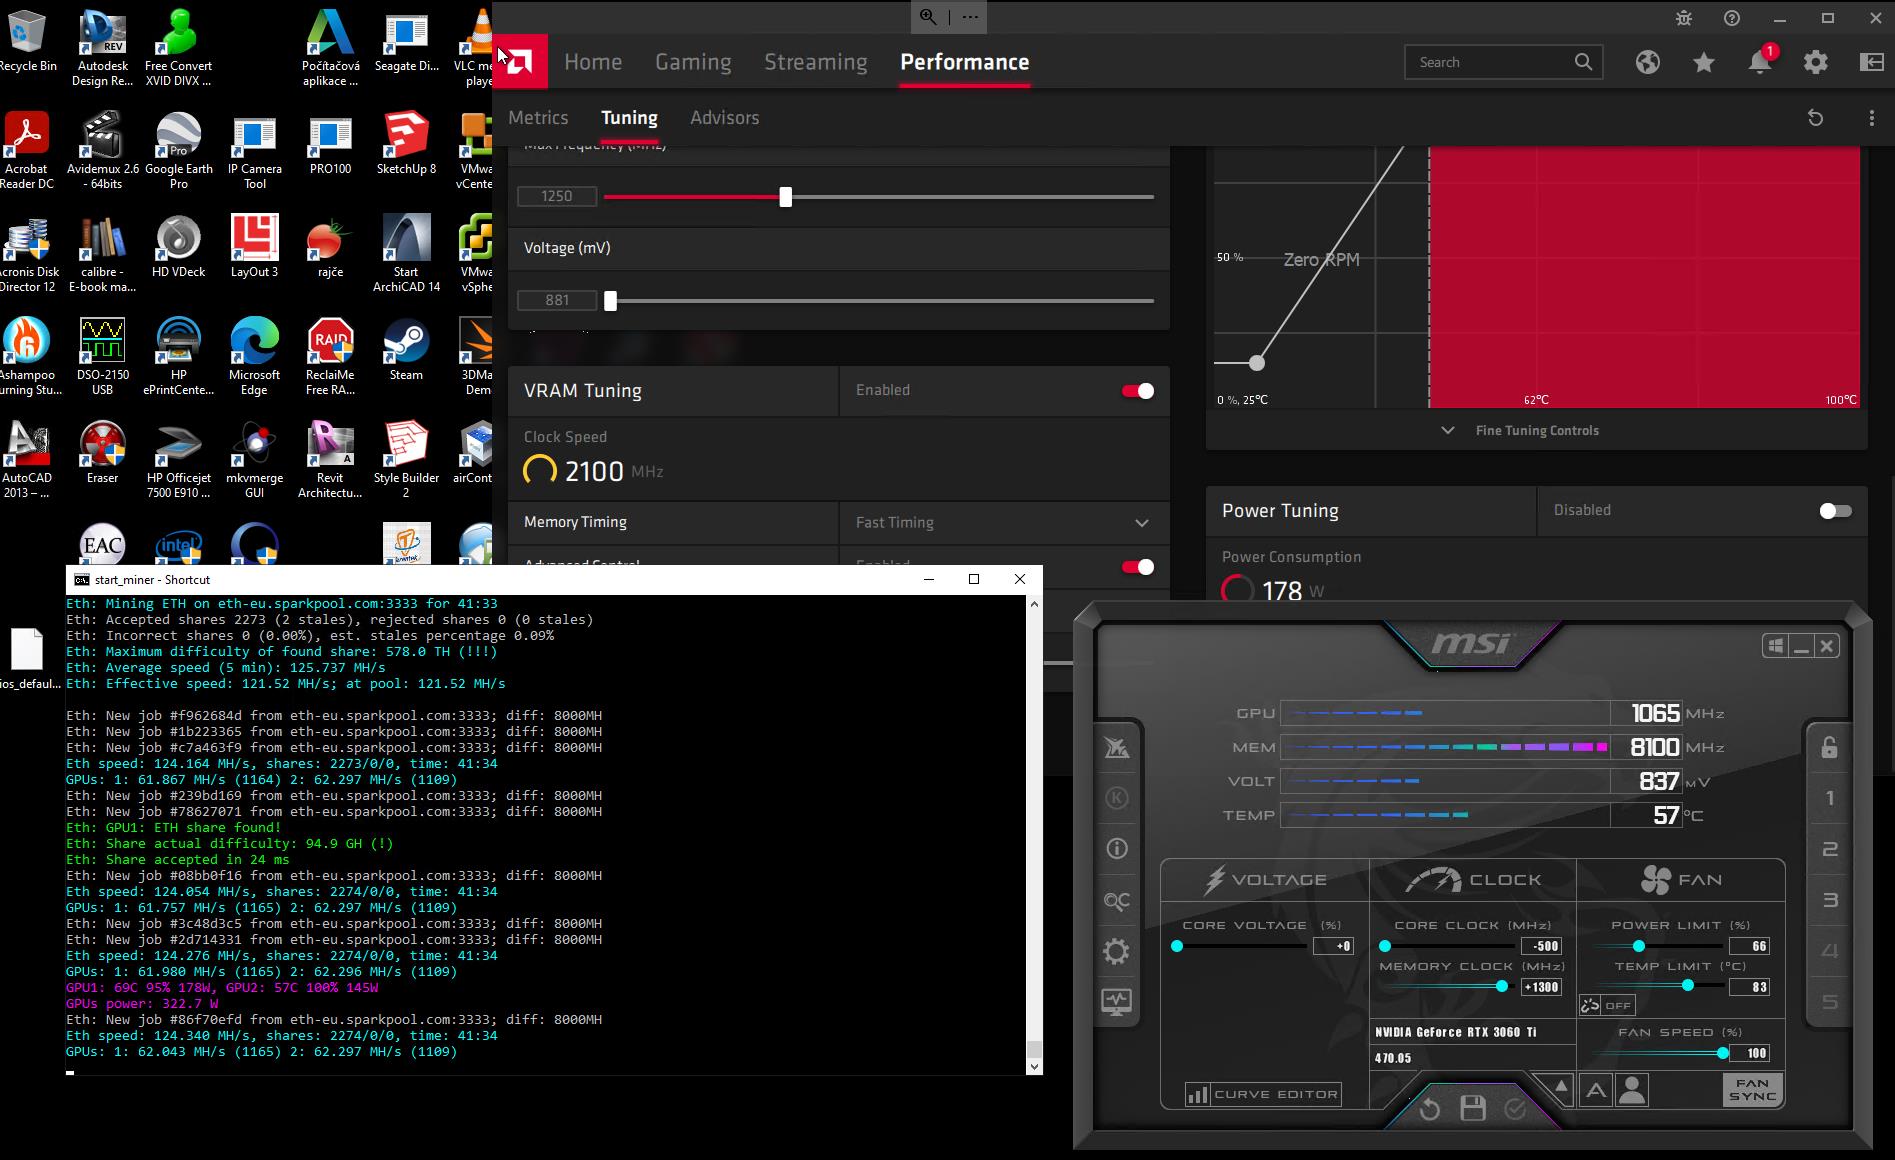Image resolution: width=1895 pixels, height=1160 pixels.
Task: Toggle FAN SYNC in Afterburner
Action: pyautogui.click(x=1753, y=1090)
